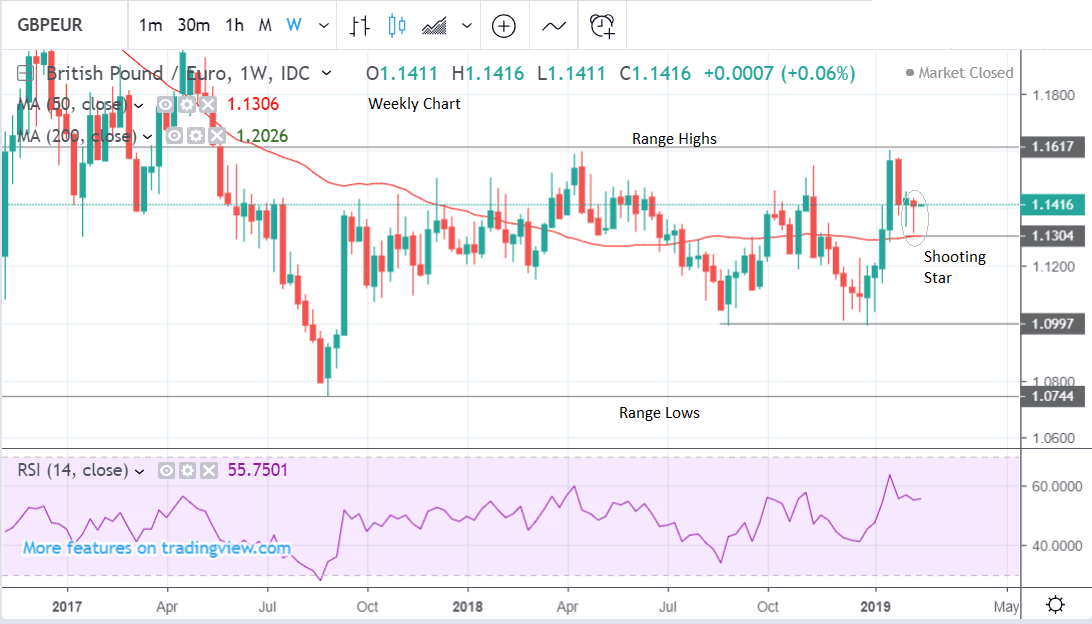Select the Shooting Star text annotation

pos(954,267)
